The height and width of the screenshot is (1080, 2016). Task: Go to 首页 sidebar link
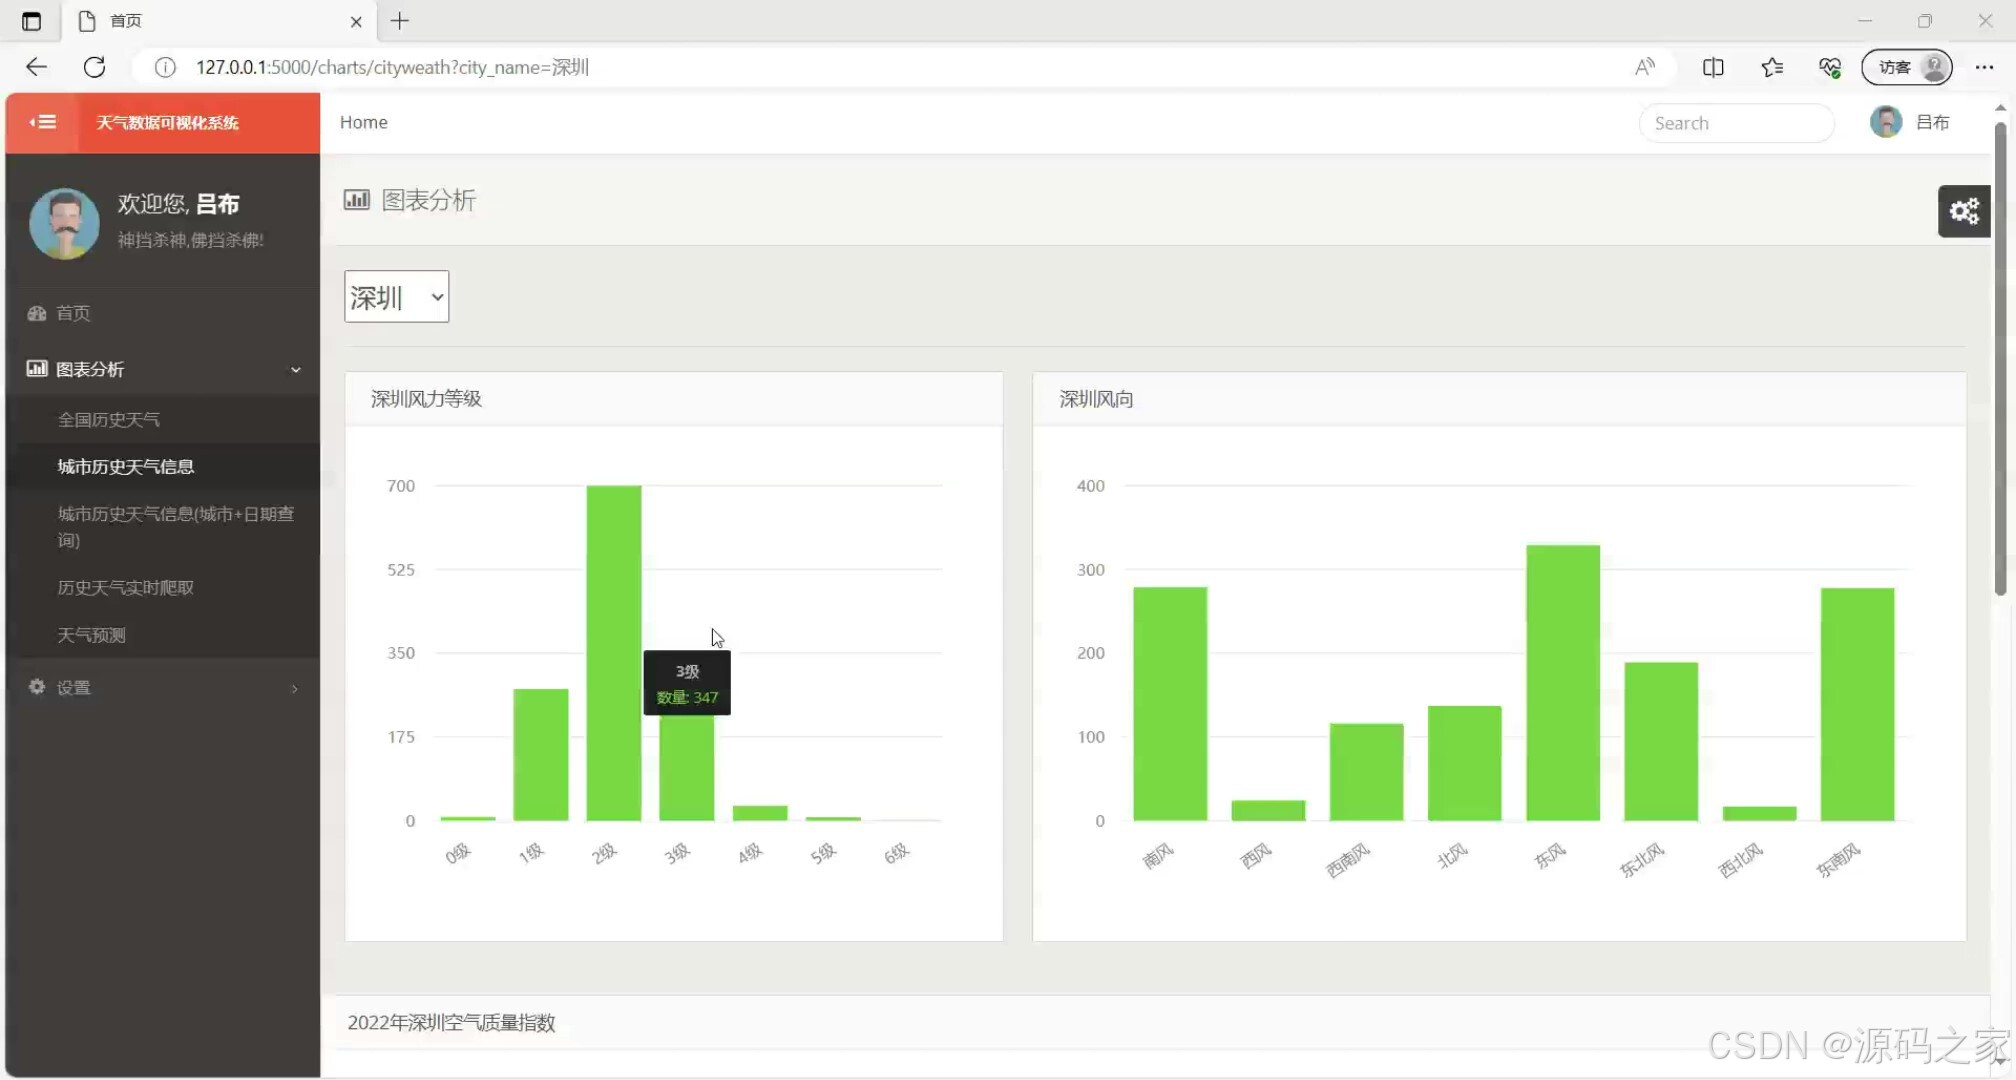(x=72, y=313)
